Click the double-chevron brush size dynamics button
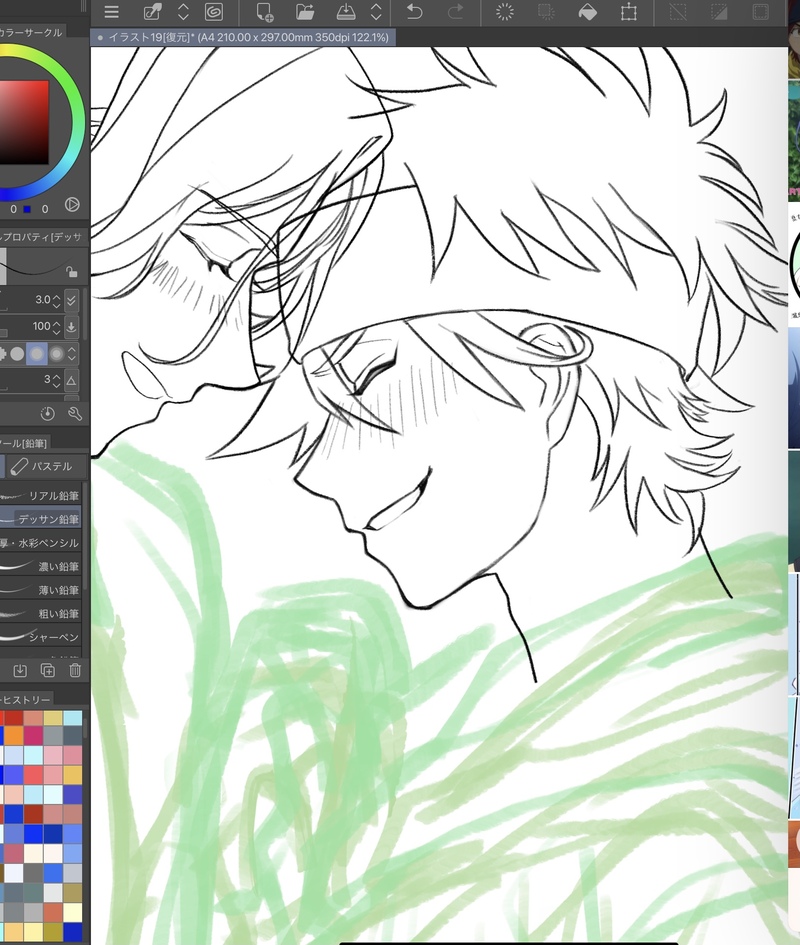This screenshot has height=945, width=800. click(71, 300)
